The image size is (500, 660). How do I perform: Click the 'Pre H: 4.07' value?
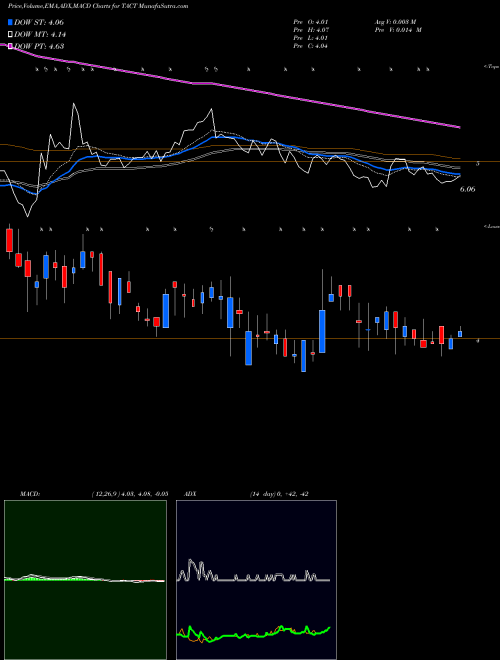(x=311, y=30)
